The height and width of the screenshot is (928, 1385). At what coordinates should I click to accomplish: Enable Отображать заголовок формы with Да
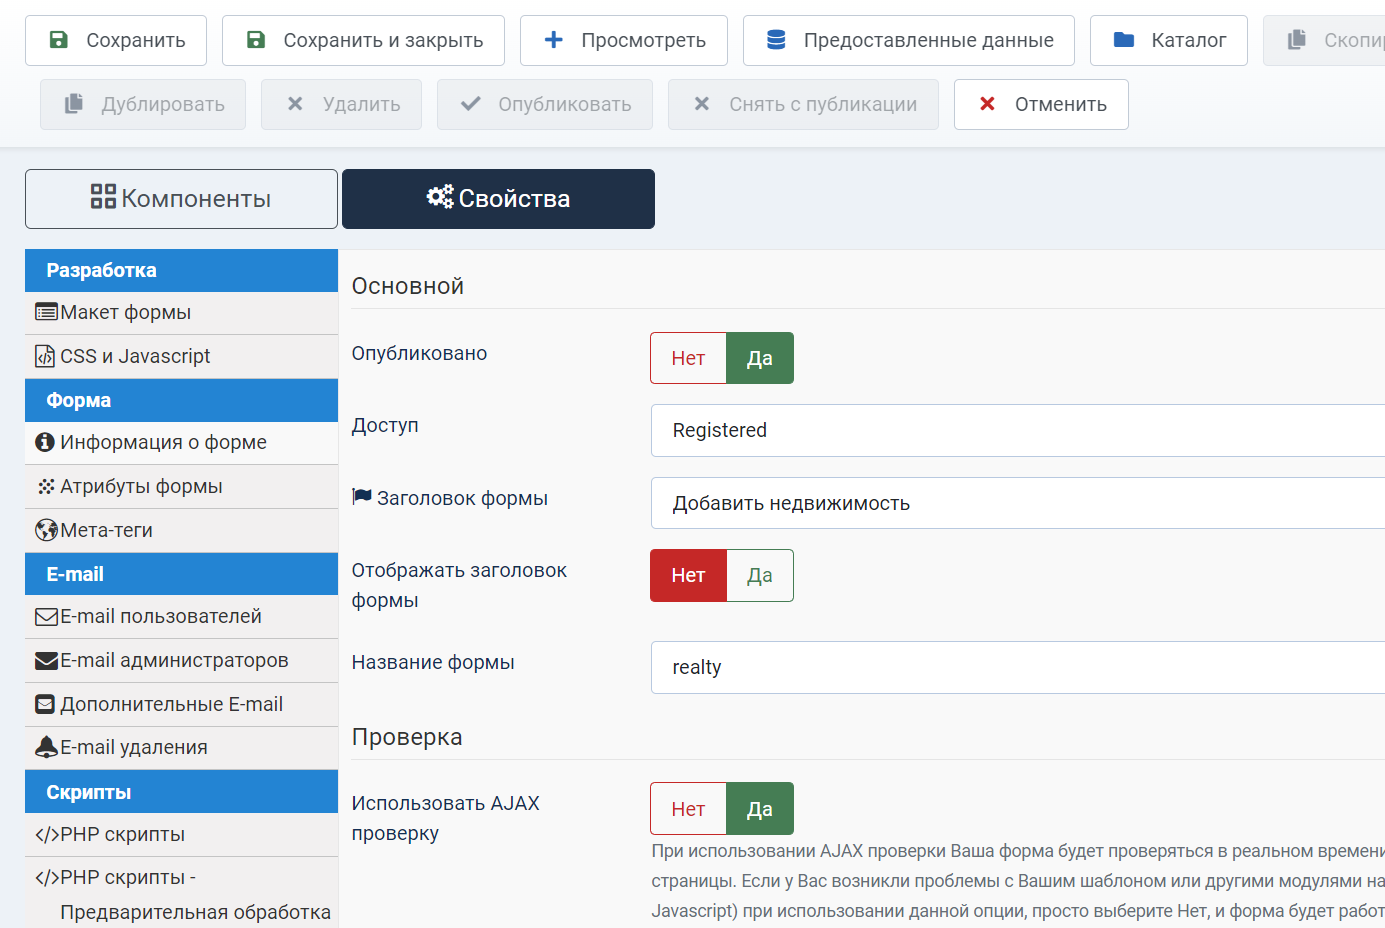click(760, 575)
